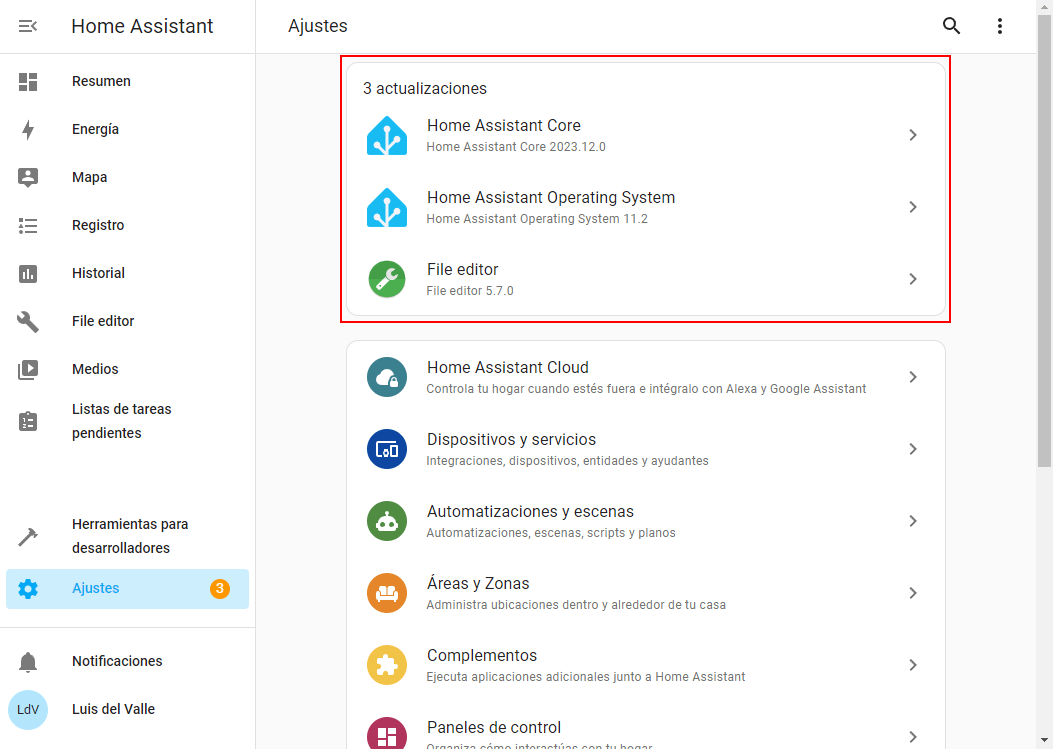The image size is (1053, 749).
Task: Select Historial from the sidebar
Action: coord(98,273)
